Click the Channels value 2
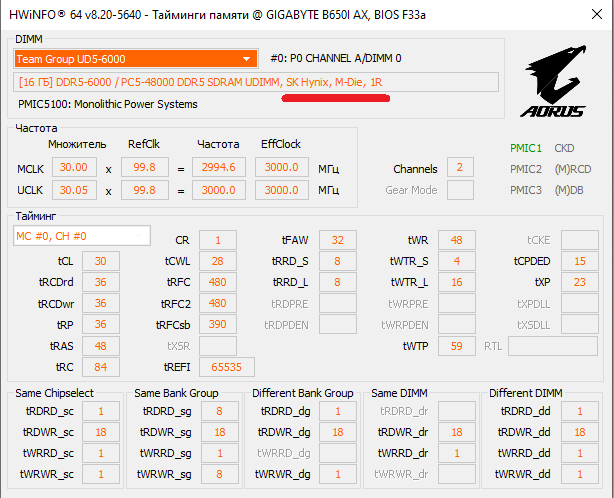The width and height of the screenshot is (614, 498). 460,167
